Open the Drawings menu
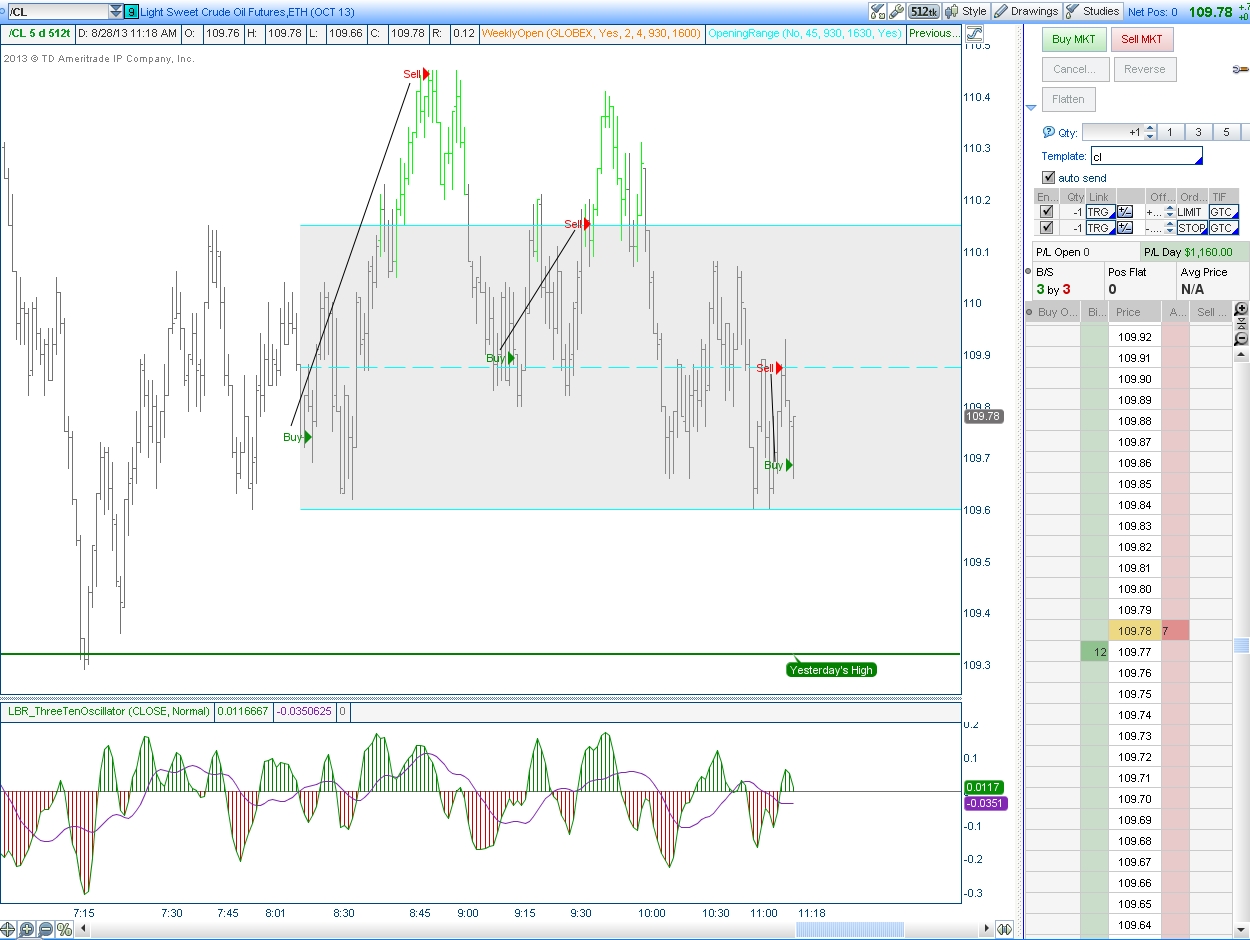This screenshot has height=940, width=1250. 1027,11
